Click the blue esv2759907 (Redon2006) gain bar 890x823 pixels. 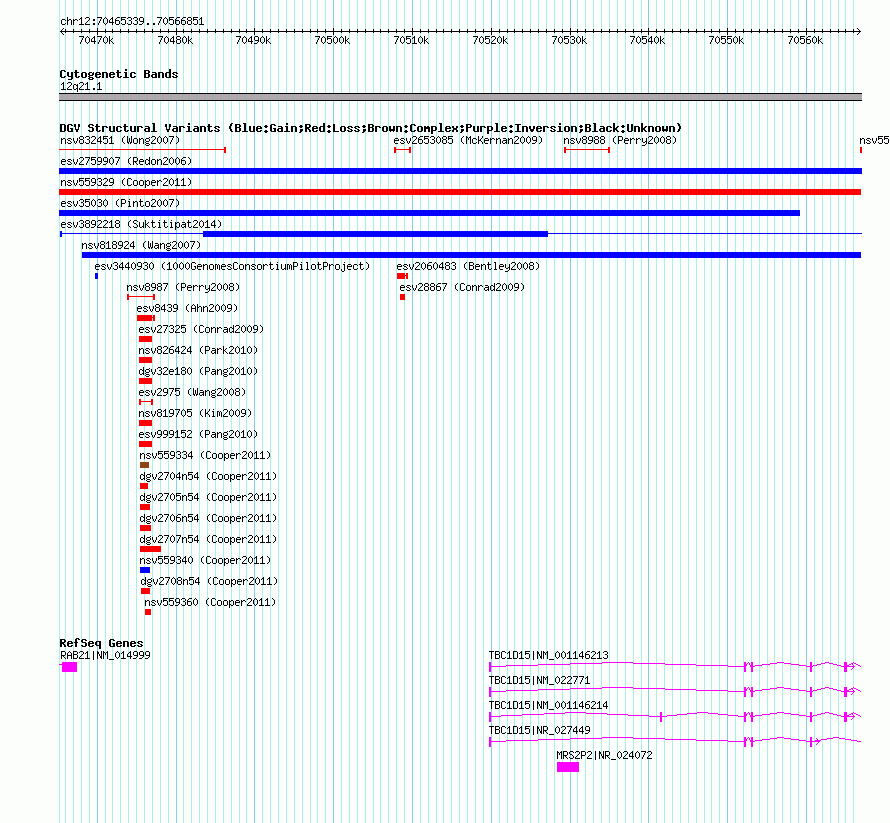(x=460, y=171)
